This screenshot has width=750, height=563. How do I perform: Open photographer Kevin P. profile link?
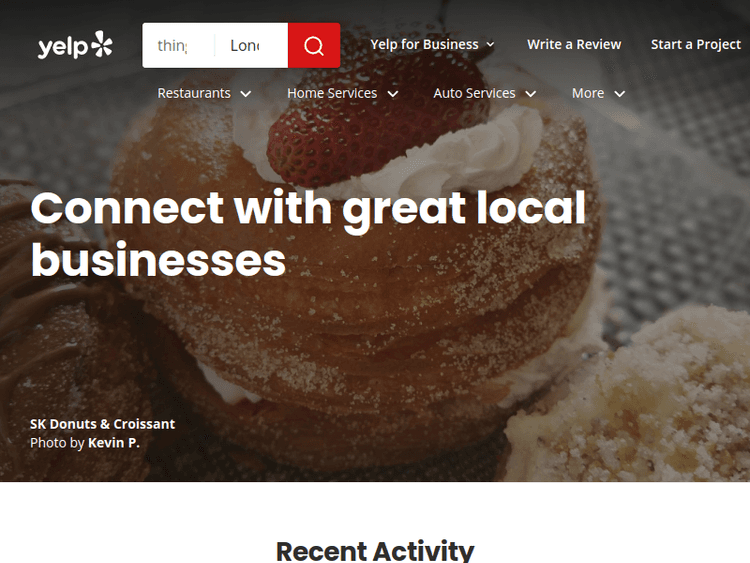114,443
